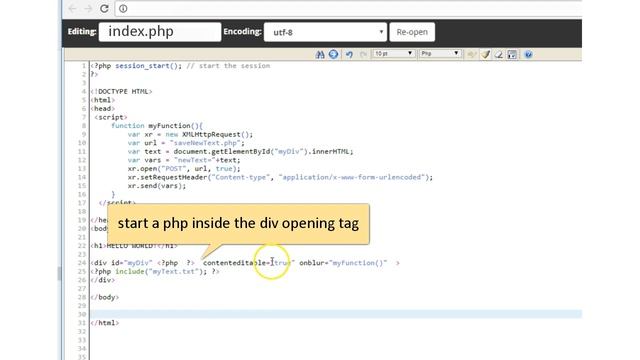This screenshot has width=640, height=360.
Task: Open the 10 pt font size dropdown
Action: point(393,53)
